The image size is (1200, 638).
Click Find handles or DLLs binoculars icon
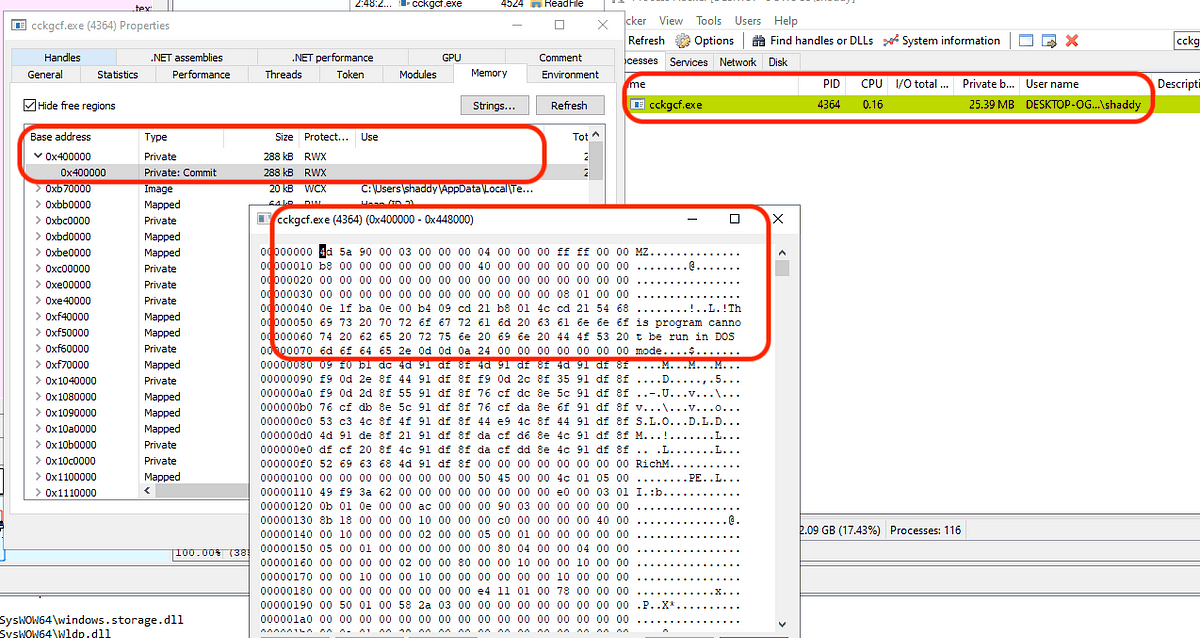759,41
